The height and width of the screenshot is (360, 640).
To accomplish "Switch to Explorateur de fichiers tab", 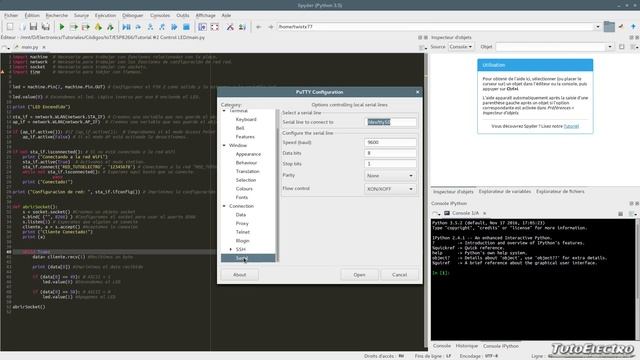I will click(560, 191).
